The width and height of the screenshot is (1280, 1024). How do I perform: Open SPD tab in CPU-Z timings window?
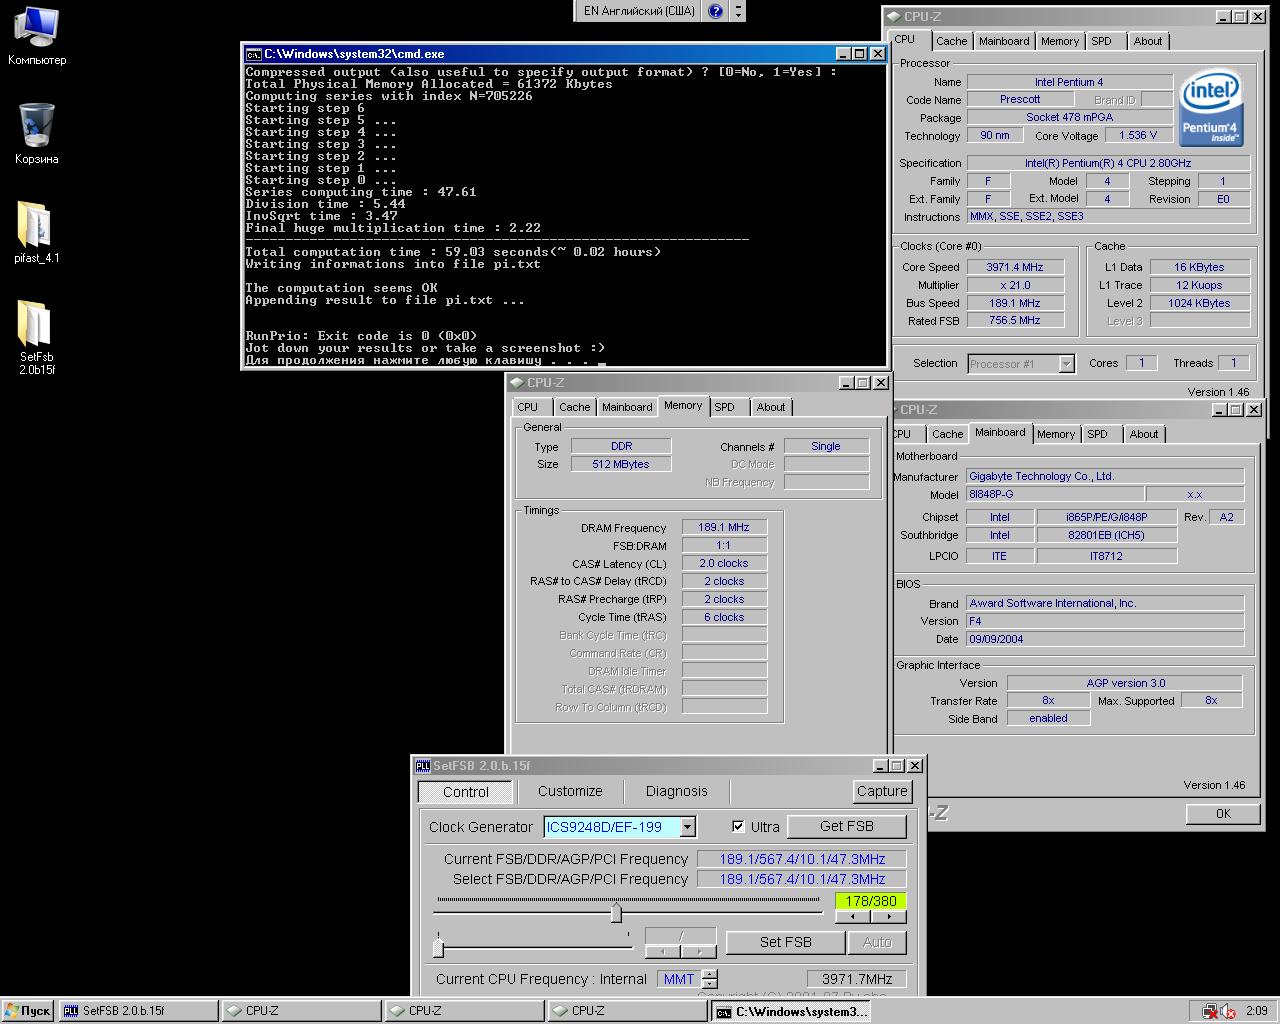(724, 407)
